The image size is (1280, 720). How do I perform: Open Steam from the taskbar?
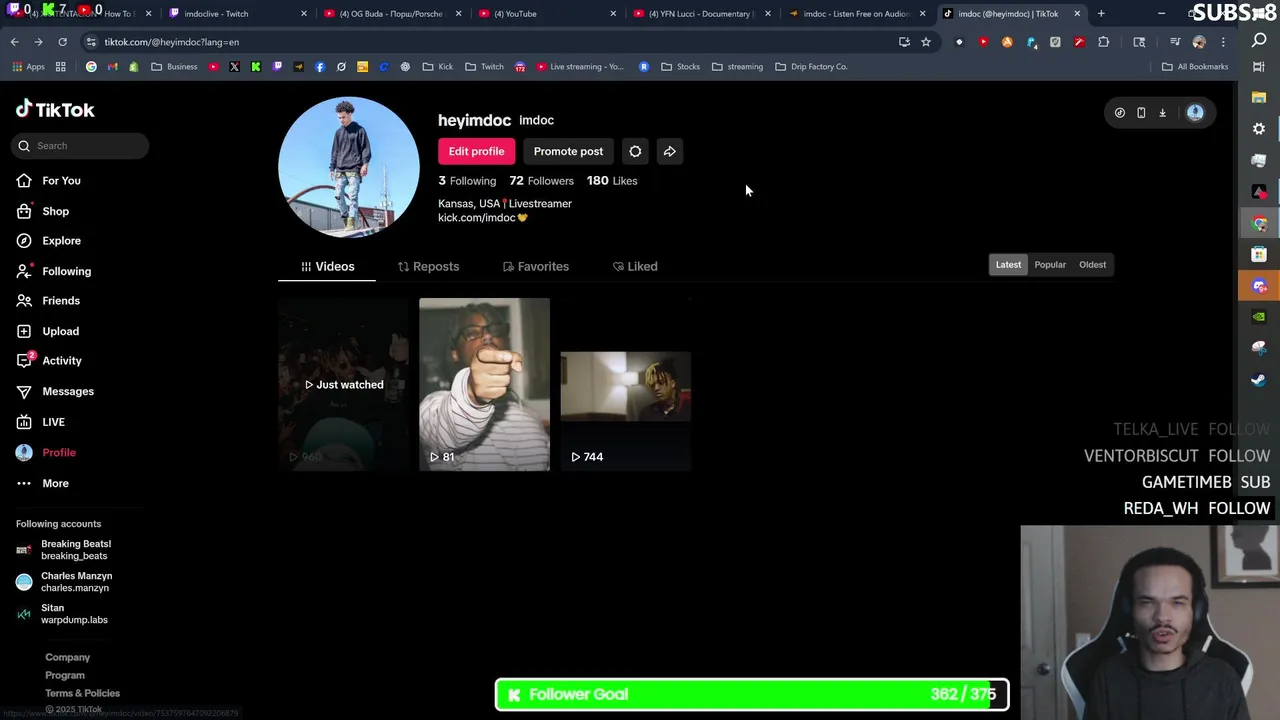pos(1259,380)
